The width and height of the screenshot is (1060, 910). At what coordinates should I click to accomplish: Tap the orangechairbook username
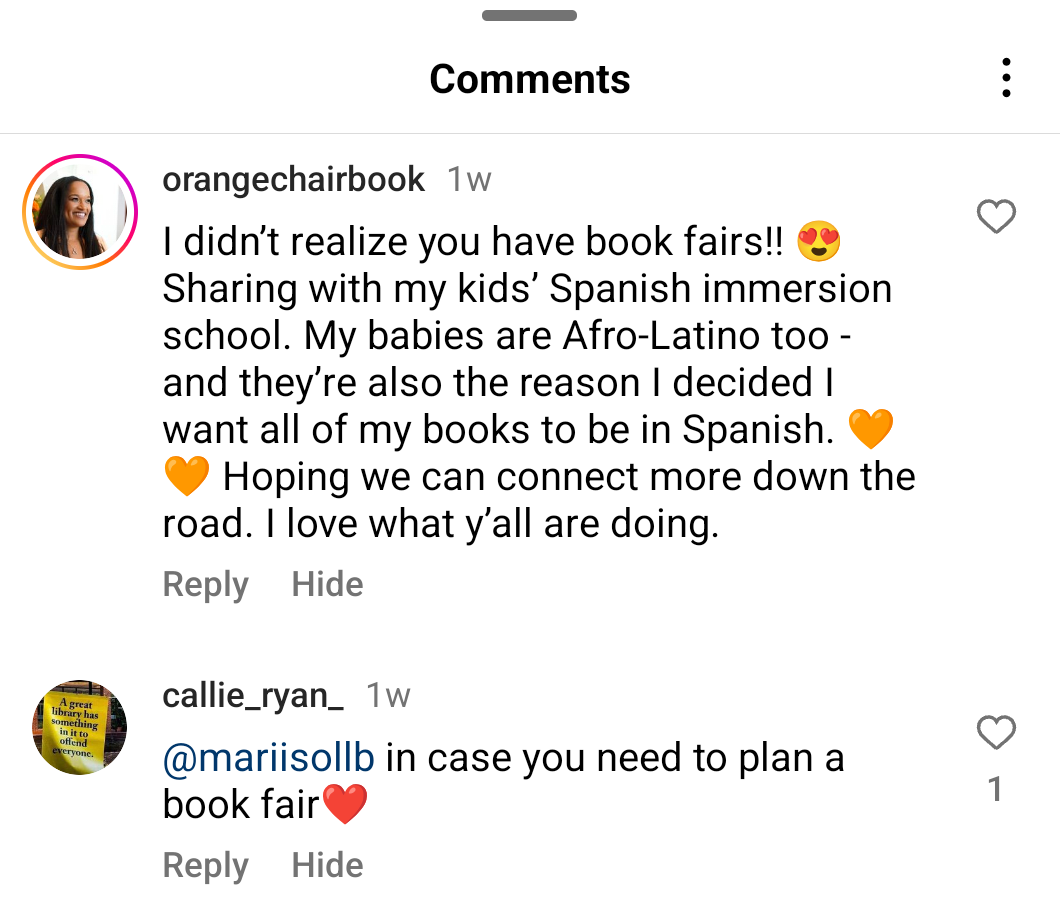(x=293, y=180)
